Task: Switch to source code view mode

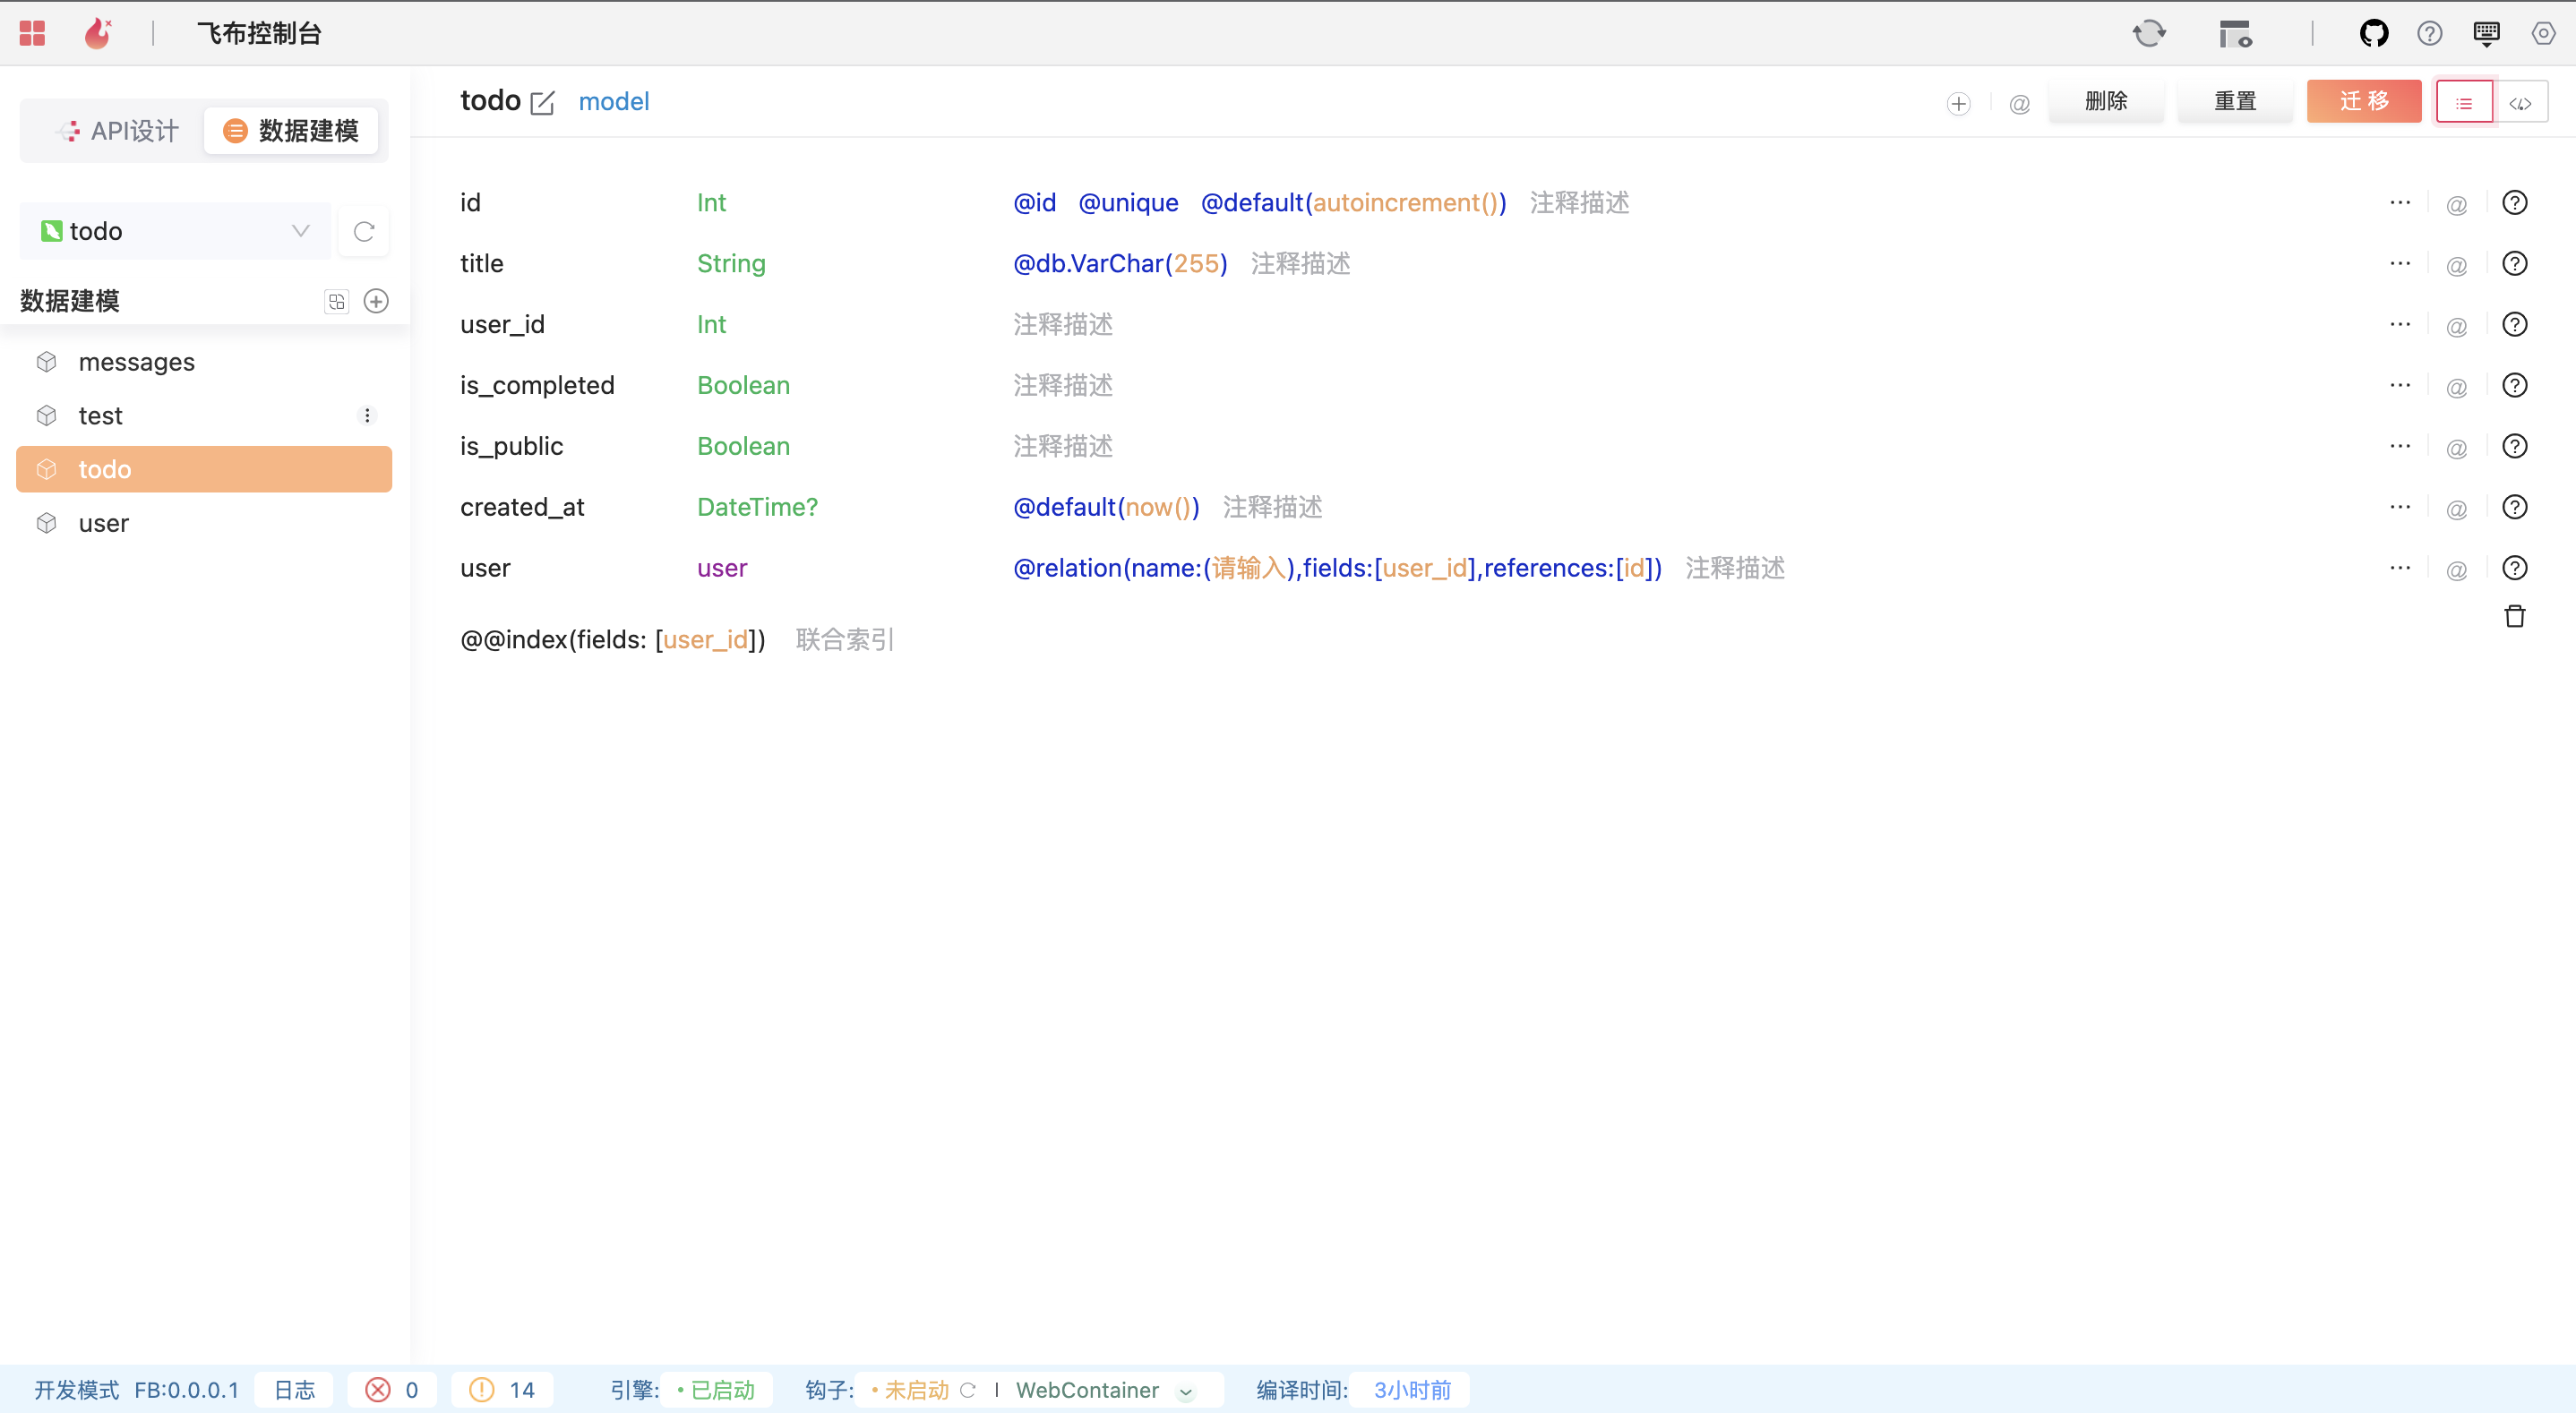Action: 2520,103
